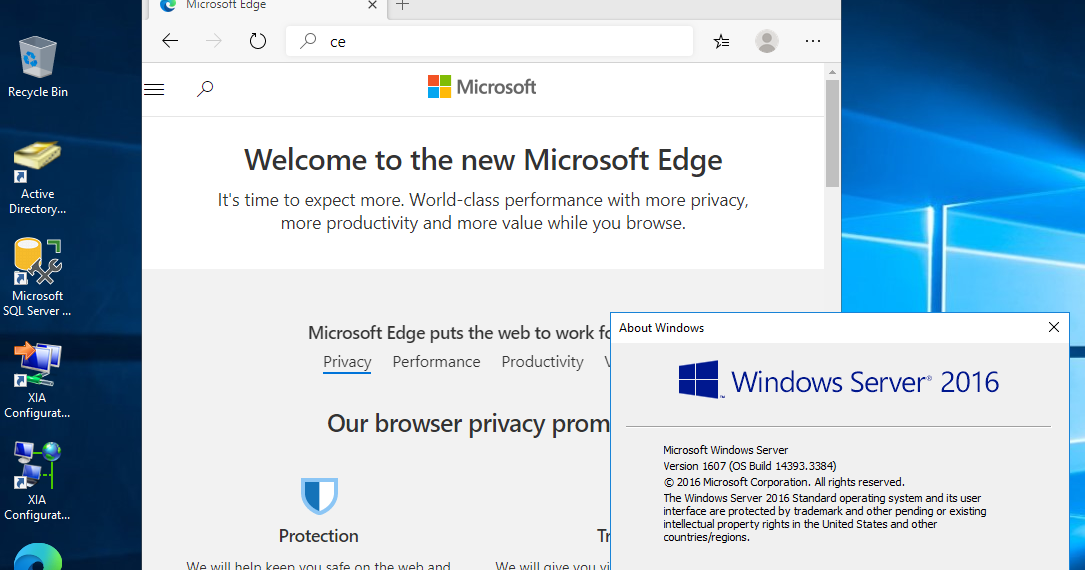Click the Edge address bar
Image resolution: width=1085 pixels, height=570 pixels.
tap(489, 42)
